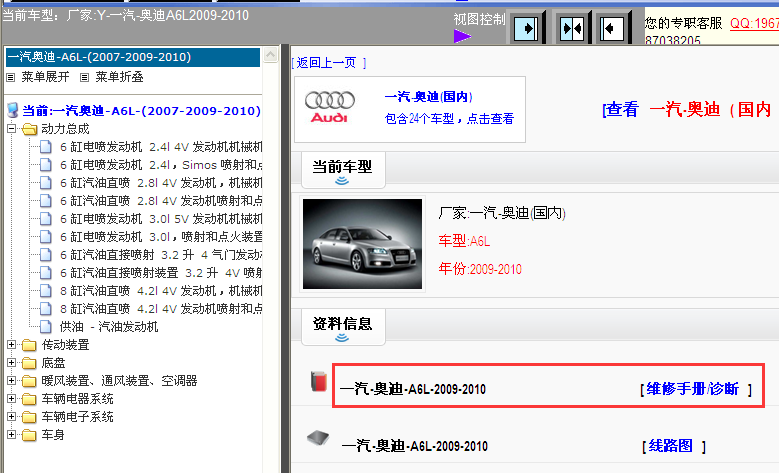Open 6缸汽油直喷 2.8l 4V 发动机喷射和点火 item

[161, 201]
